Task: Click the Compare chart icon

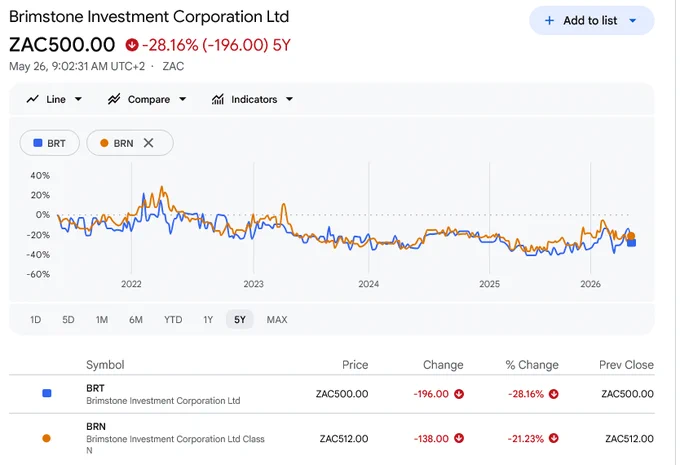Action: [114, 99]
